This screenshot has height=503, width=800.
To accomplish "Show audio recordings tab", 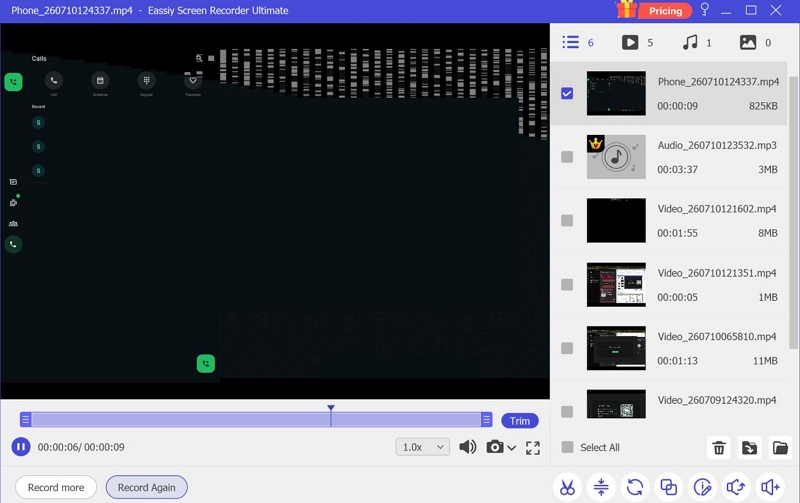I will pos(690,42).
